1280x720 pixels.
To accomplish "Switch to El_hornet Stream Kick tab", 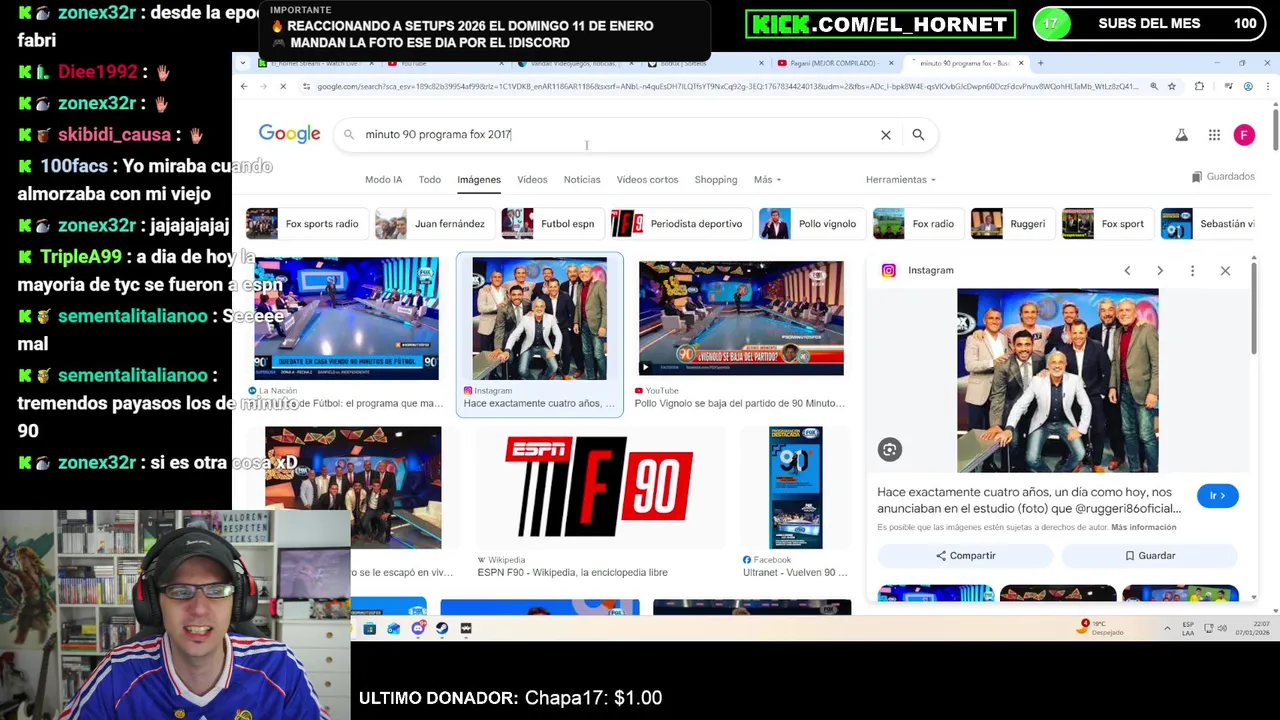I will 315,63.
